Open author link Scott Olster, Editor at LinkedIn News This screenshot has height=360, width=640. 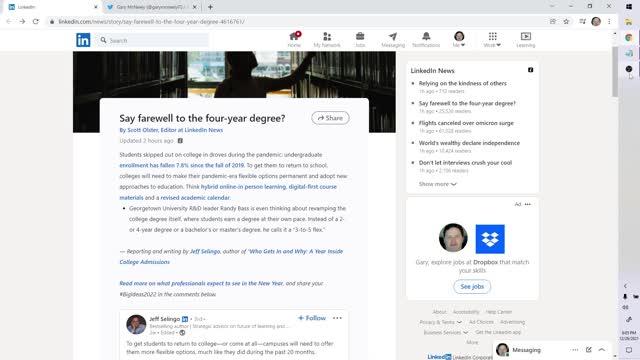pos(171,130)
